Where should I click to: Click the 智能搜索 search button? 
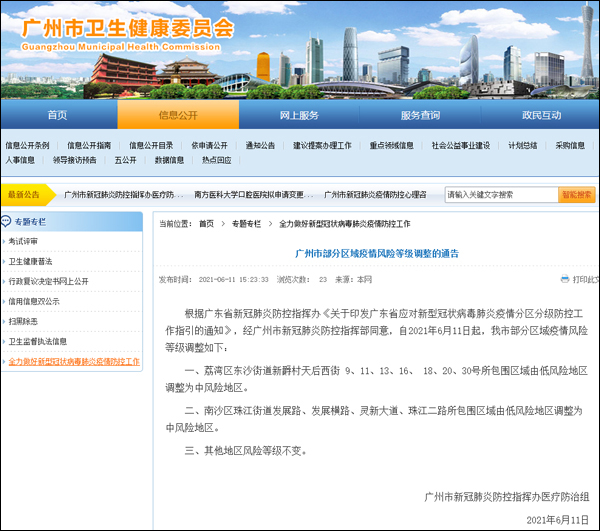tap(576, 194)
